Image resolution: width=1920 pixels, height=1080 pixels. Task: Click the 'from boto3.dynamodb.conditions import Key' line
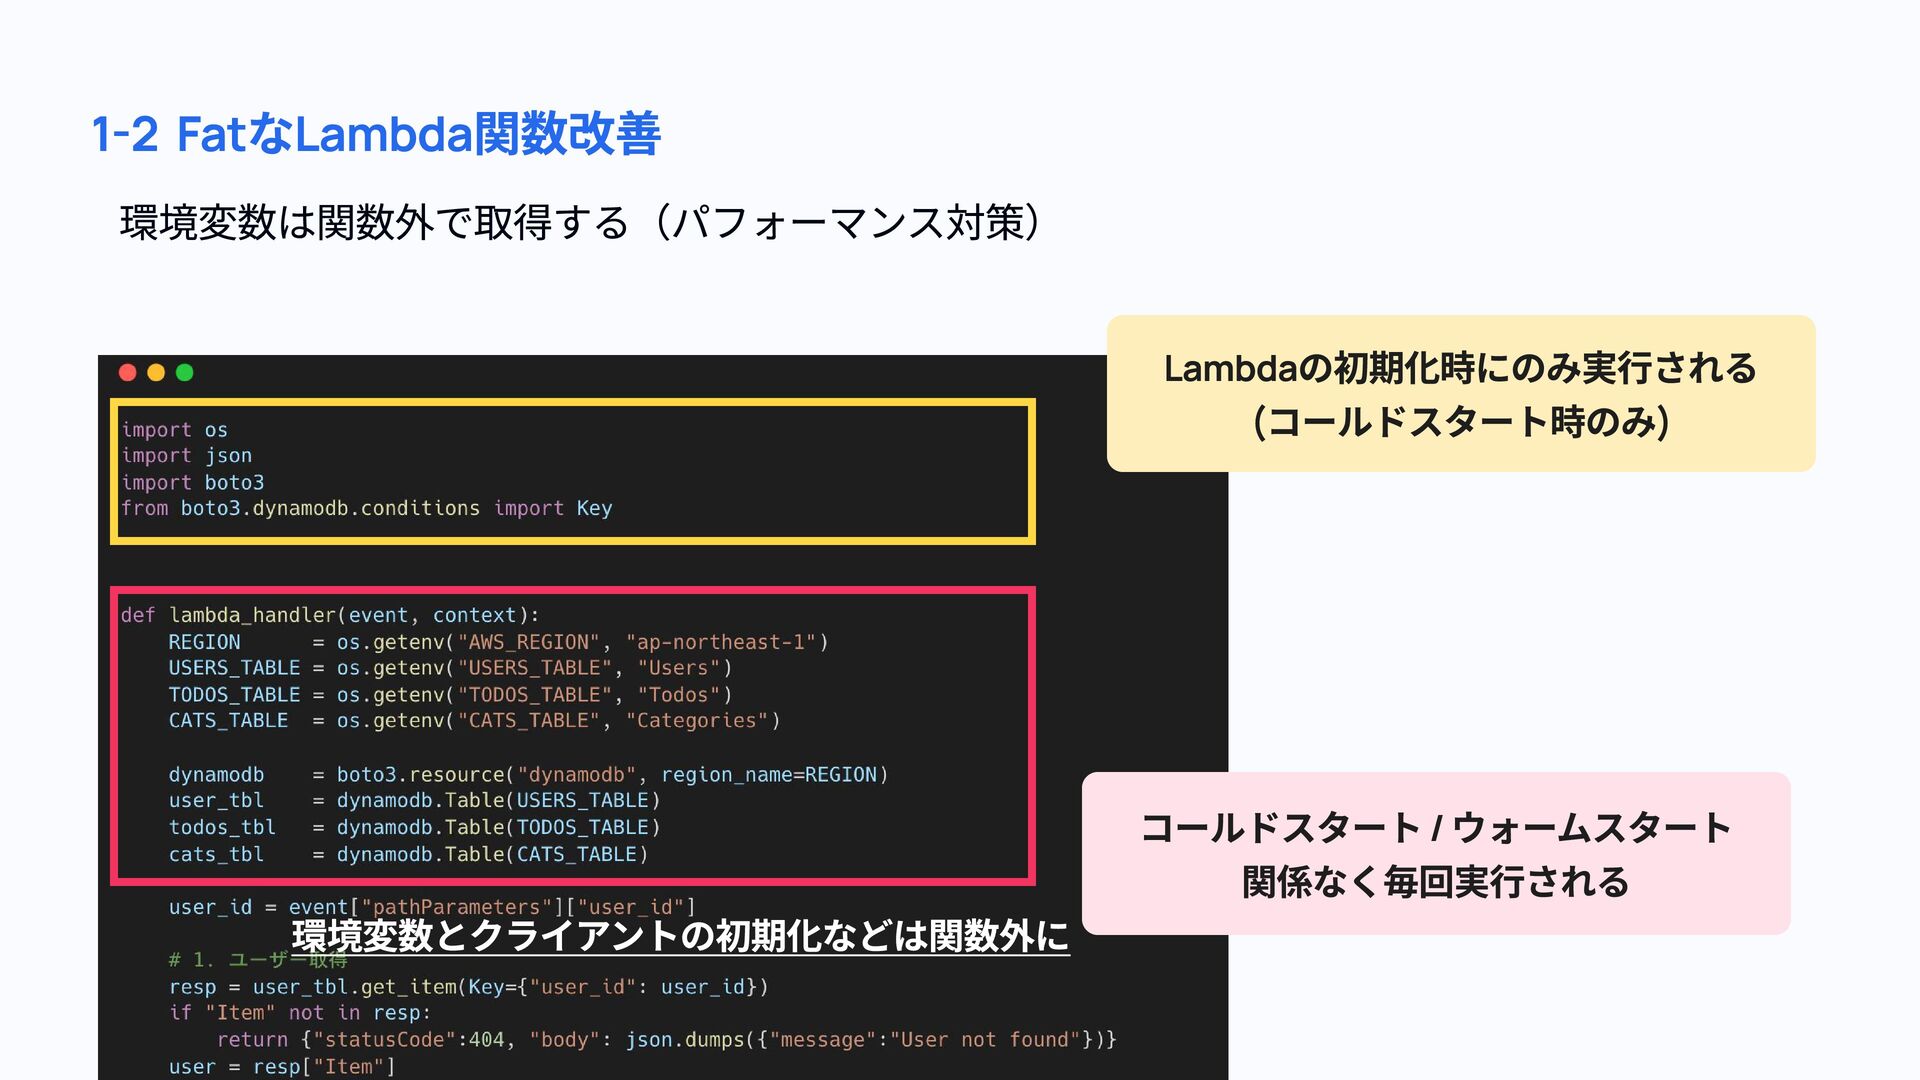point(366,509)
